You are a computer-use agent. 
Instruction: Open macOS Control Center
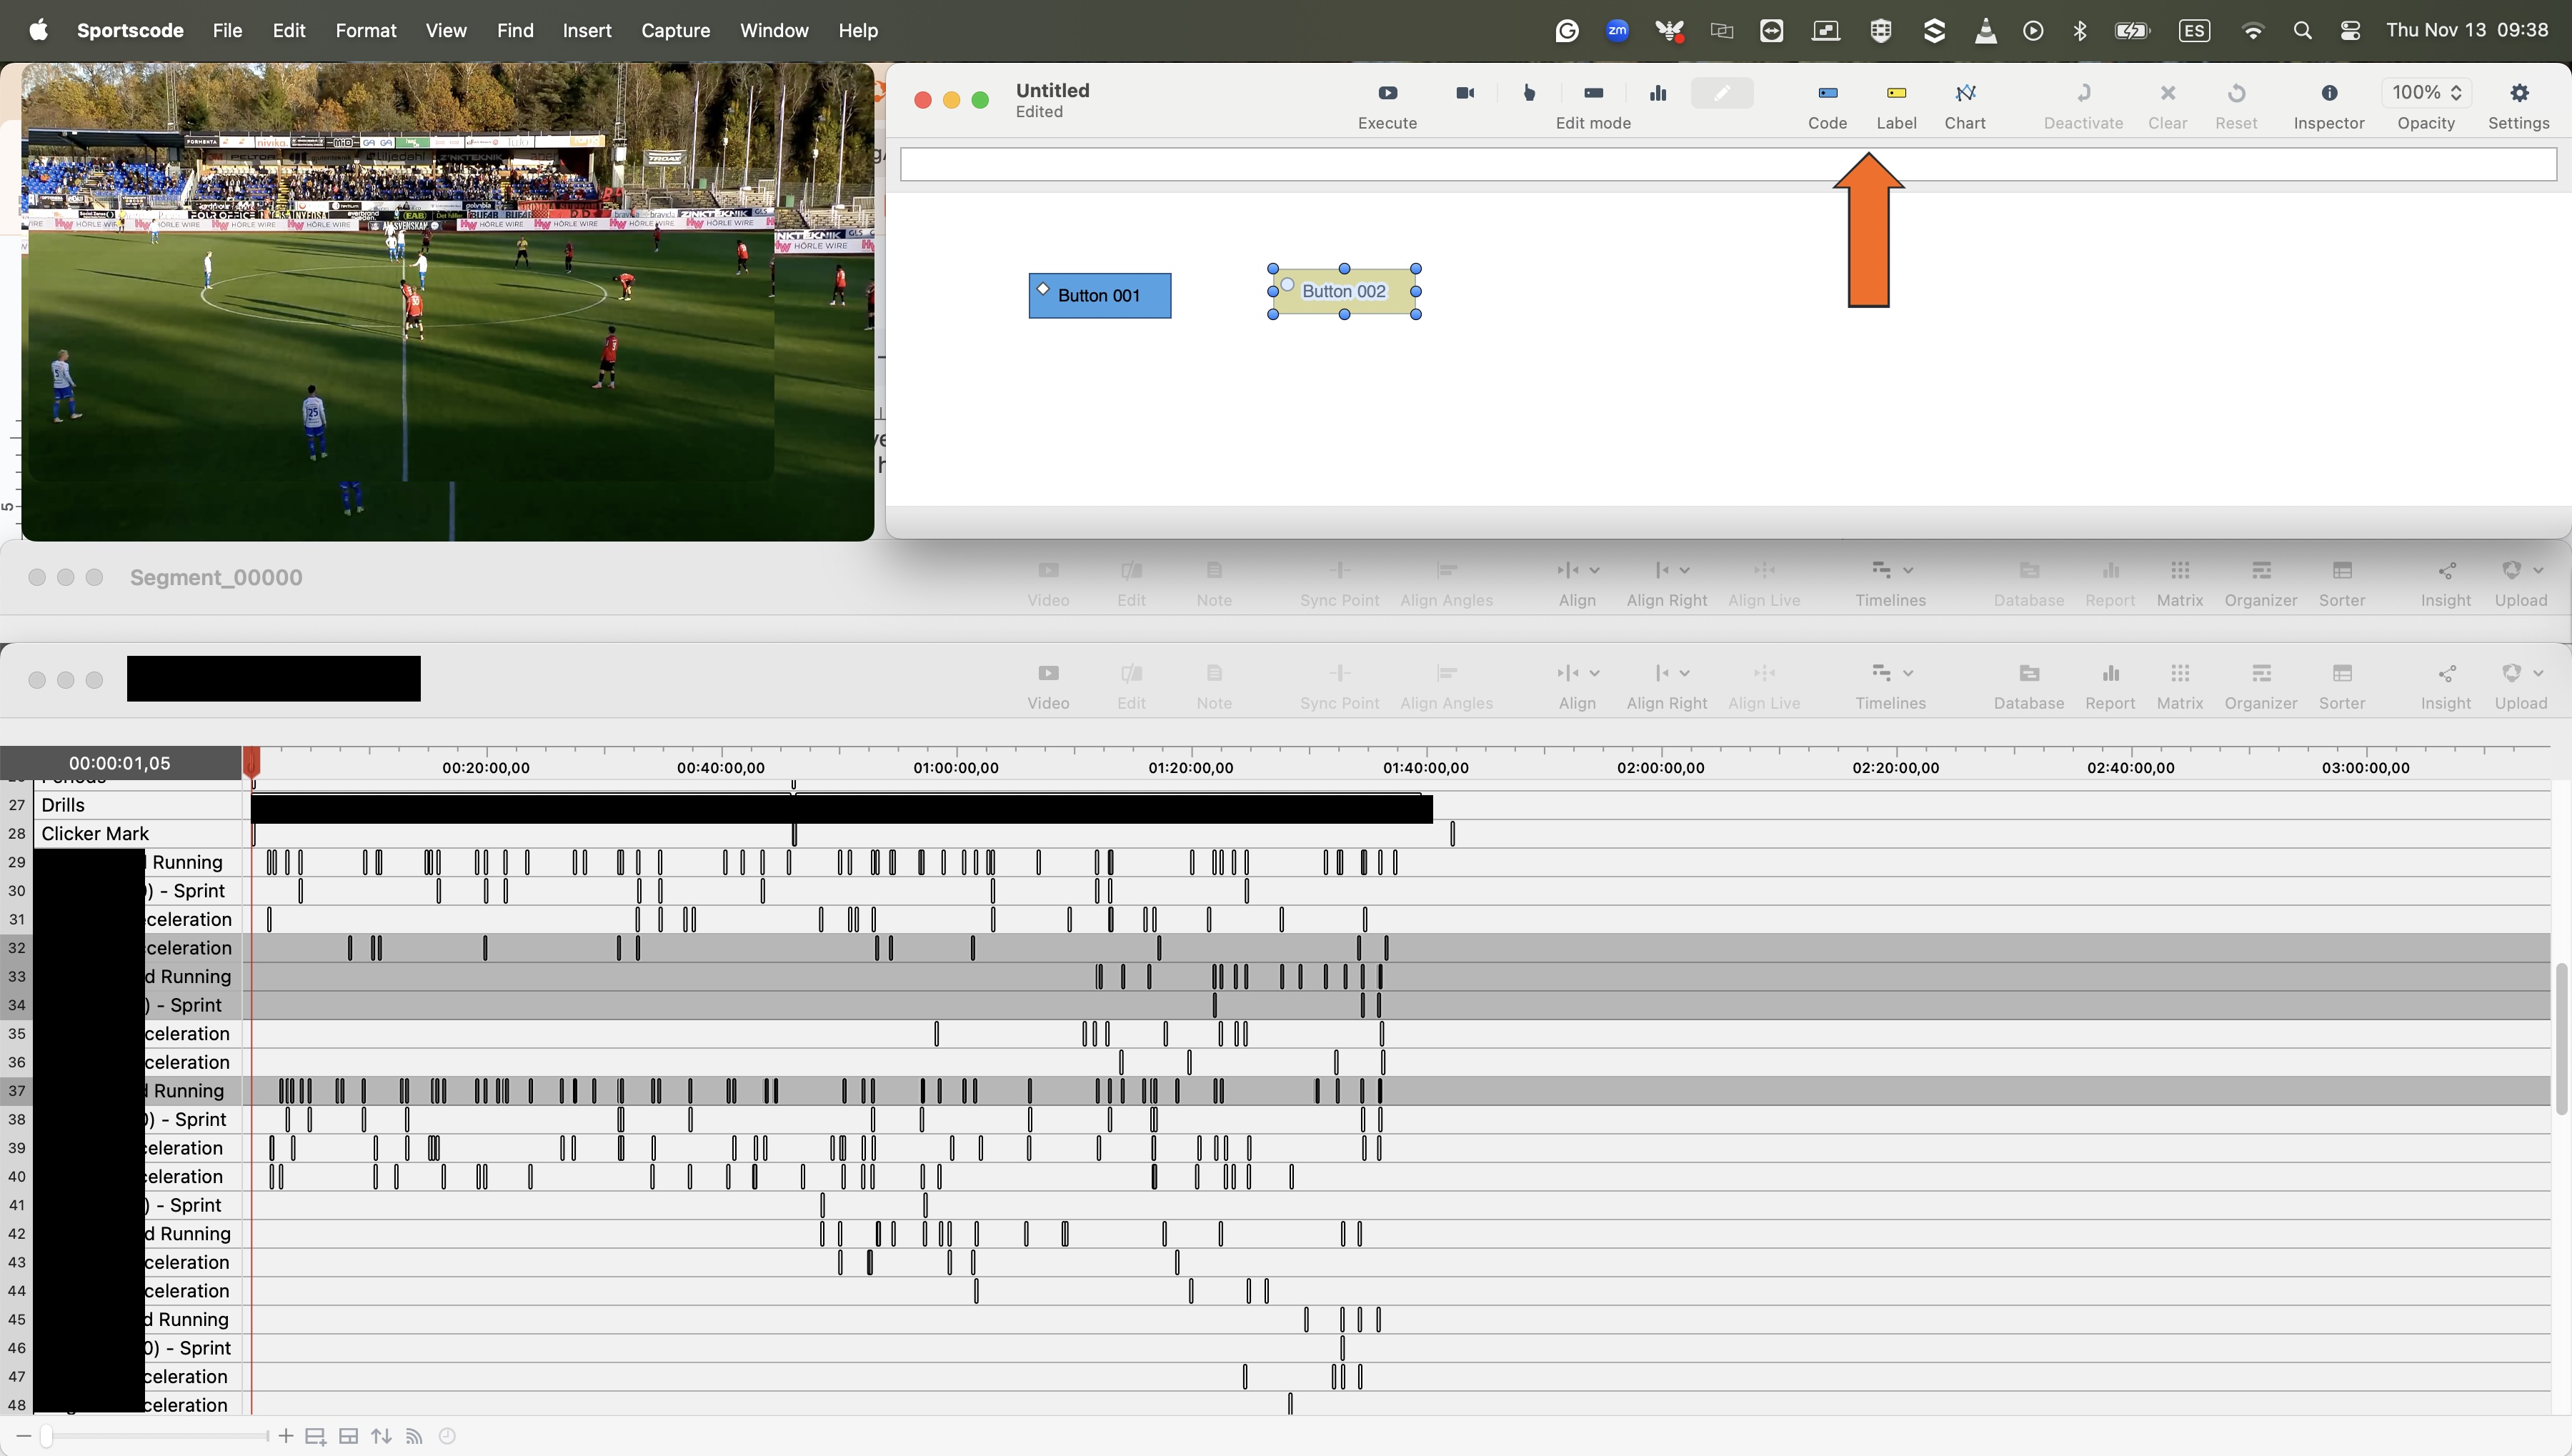[x=2350, y=31]
